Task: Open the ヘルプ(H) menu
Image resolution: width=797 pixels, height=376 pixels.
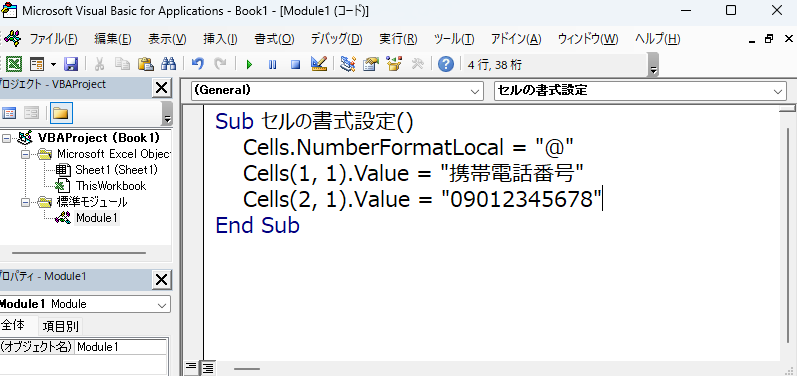Action: click(x=658, y=39)
